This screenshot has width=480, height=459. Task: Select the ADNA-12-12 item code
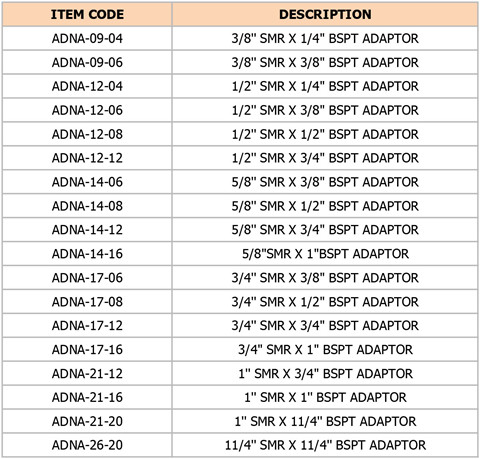pyautogui.click(x=87, y=158)
